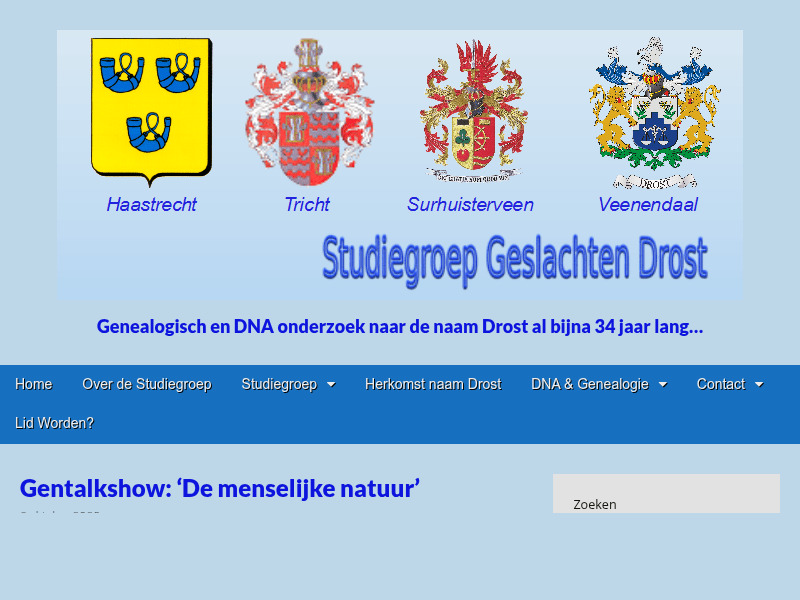Open the Lid Worden? page
Screen dimensions: 800x600
(x=55, y=423)
